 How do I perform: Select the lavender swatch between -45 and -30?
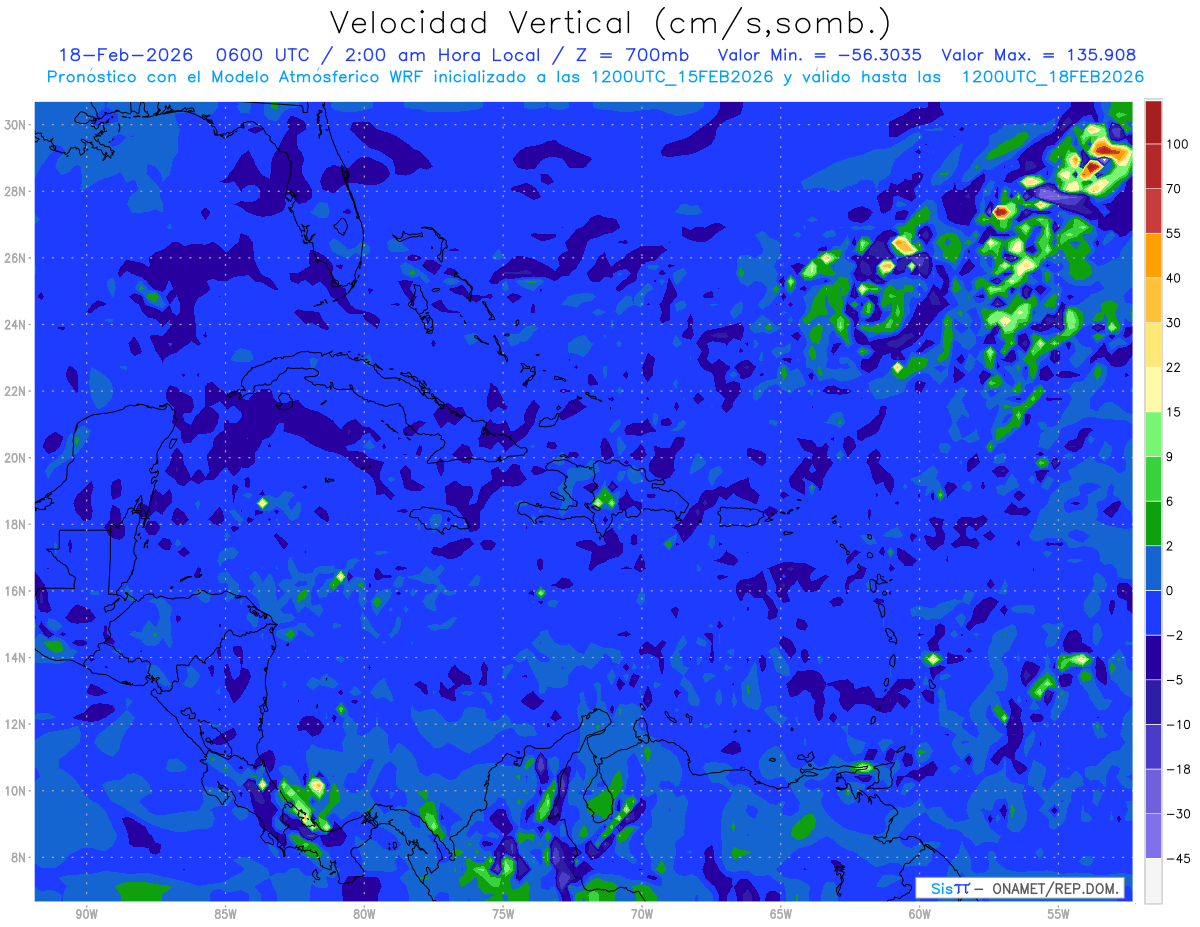click(x=1153, y=835)
